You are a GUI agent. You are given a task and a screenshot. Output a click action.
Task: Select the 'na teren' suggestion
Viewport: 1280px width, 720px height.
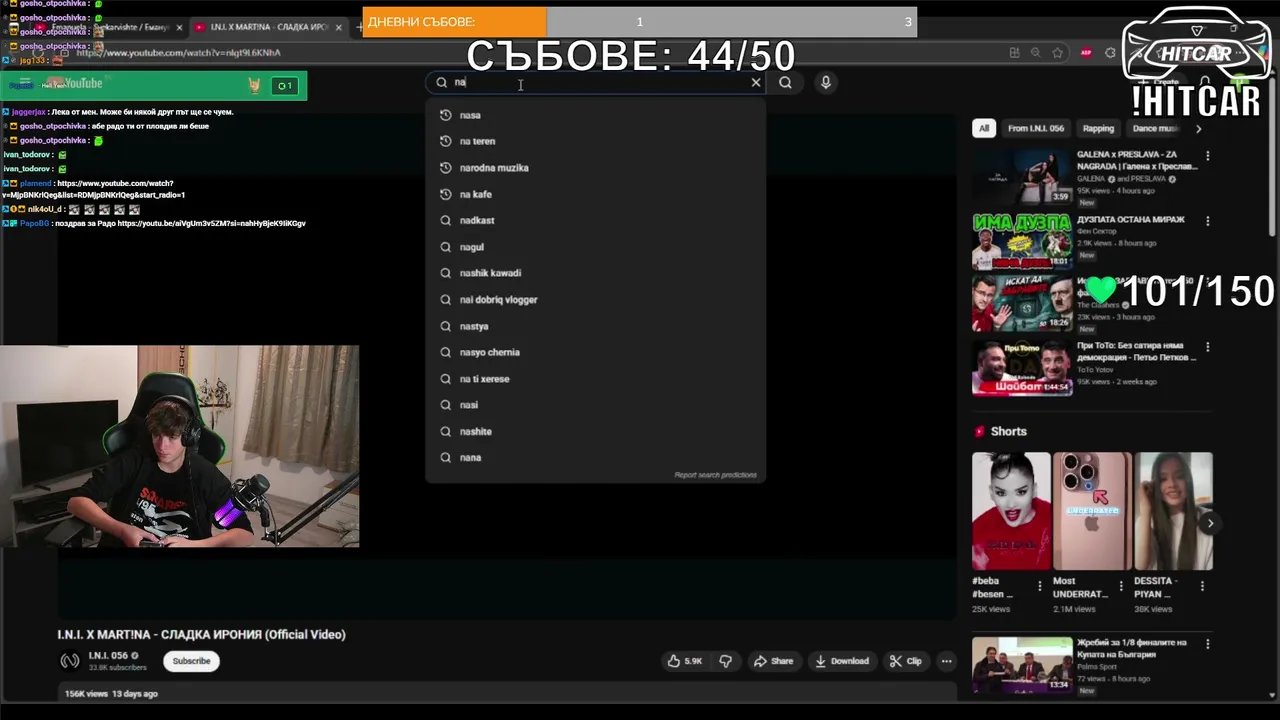click(595, 141)
